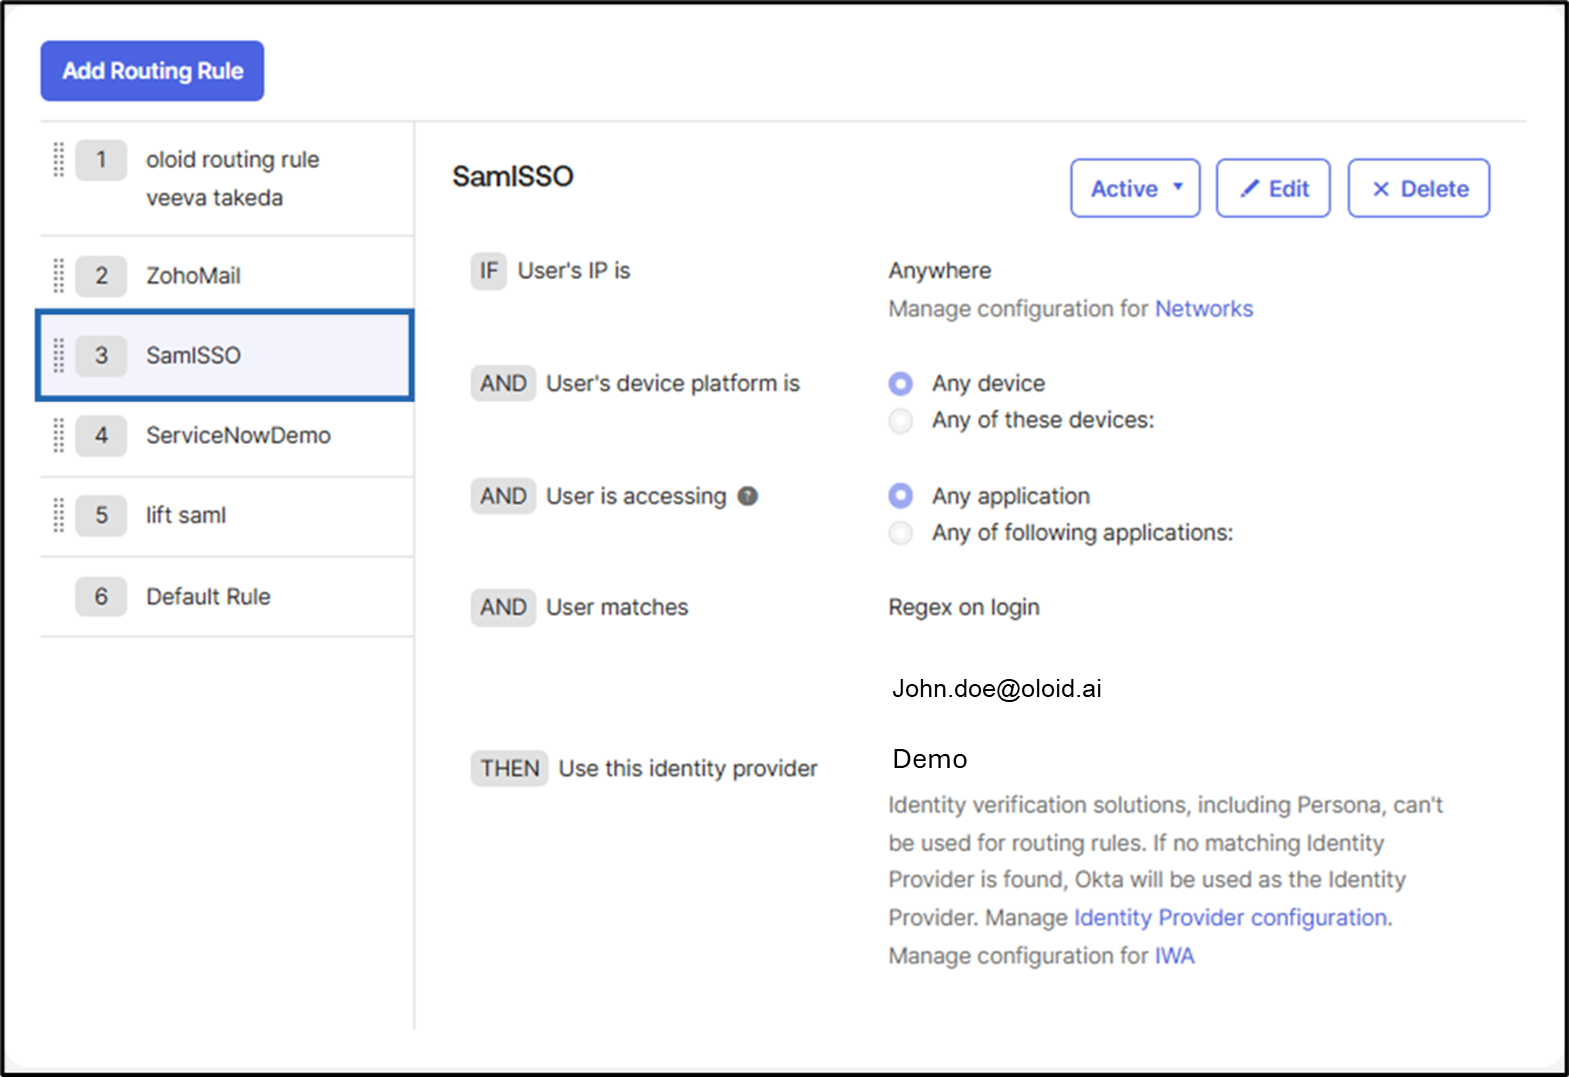Click the number 2 badge for ZohoMail
Image resolution: width=1569 pixels, height=1077 pixels.
point(101,276)
